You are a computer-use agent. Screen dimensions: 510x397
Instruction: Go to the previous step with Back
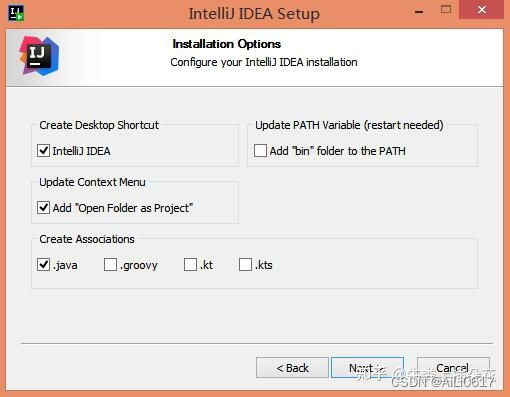coord(292,368)
